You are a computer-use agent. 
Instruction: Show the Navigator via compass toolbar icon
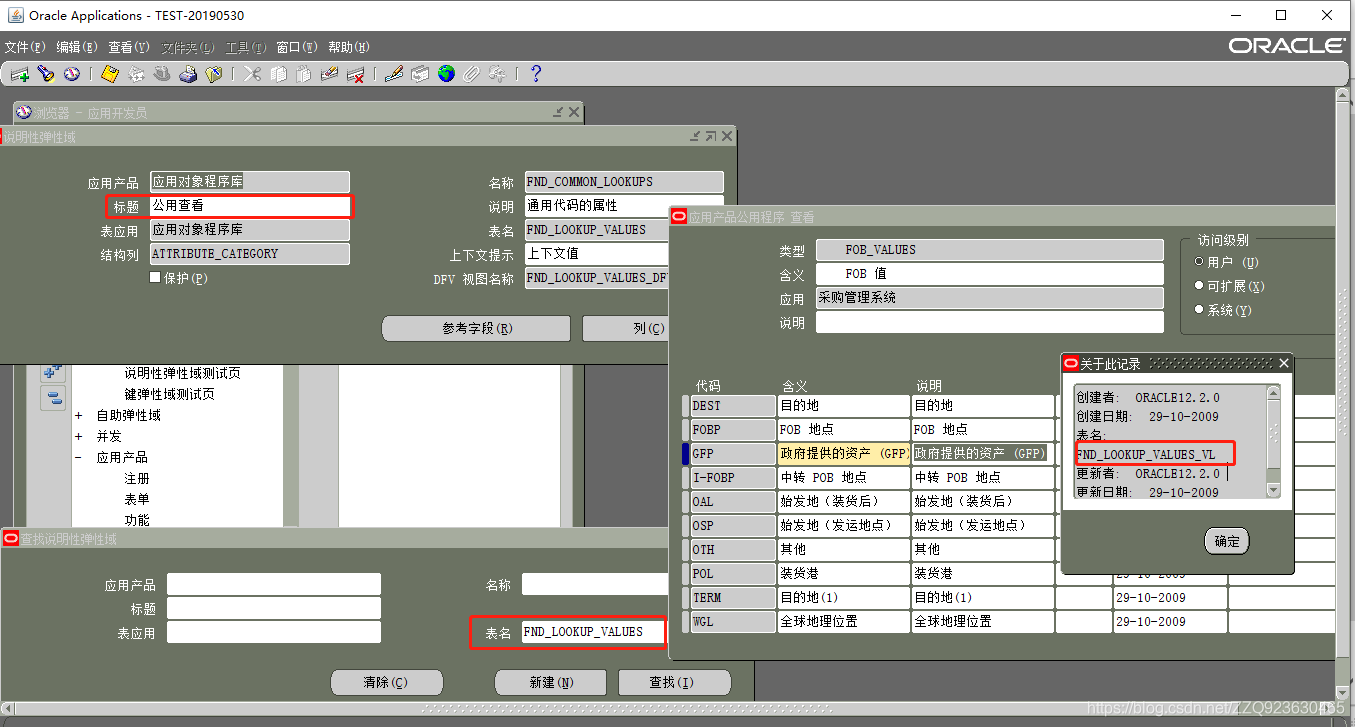pyautogui.click(x=71, y=74)
